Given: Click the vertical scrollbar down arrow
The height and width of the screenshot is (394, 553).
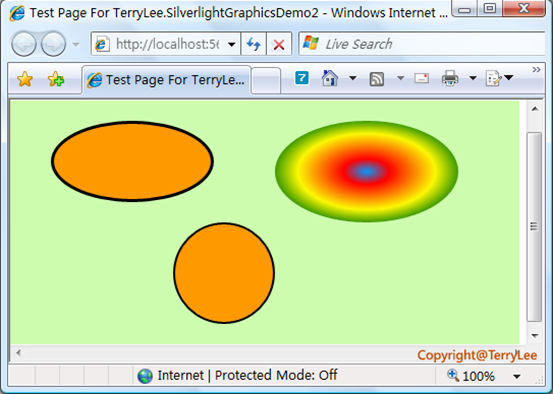Looking at the screenshot, I should pyautogui.click(x=535, y=335).
